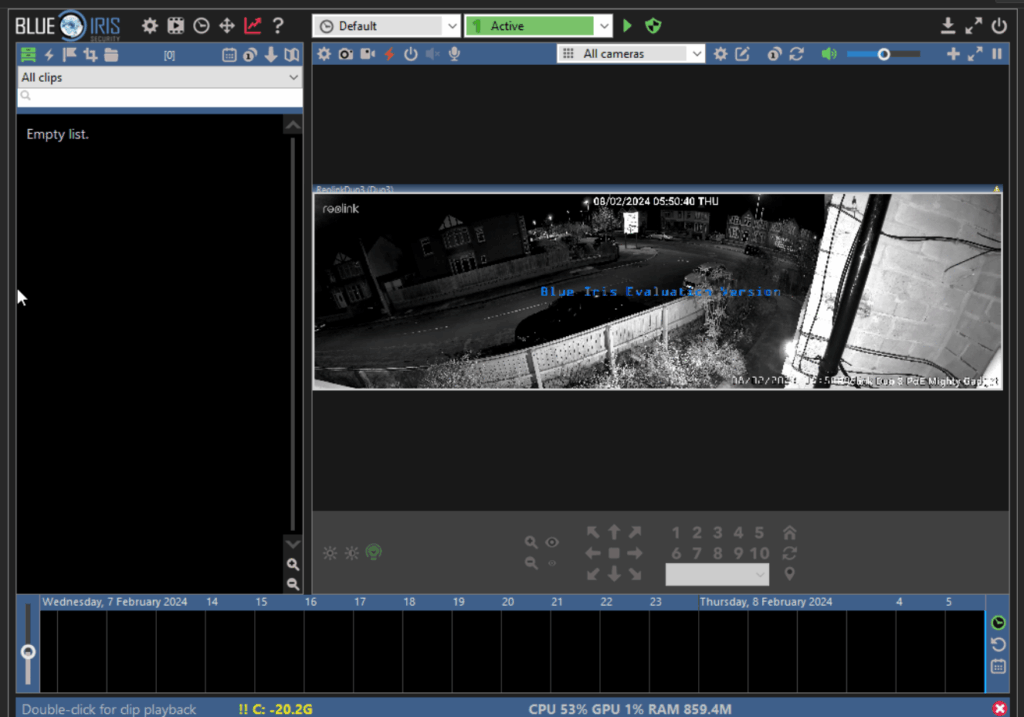Open the main Blue Iris settings gear
This screenshot has width=1024, height=717.
[x=150, y=26]
